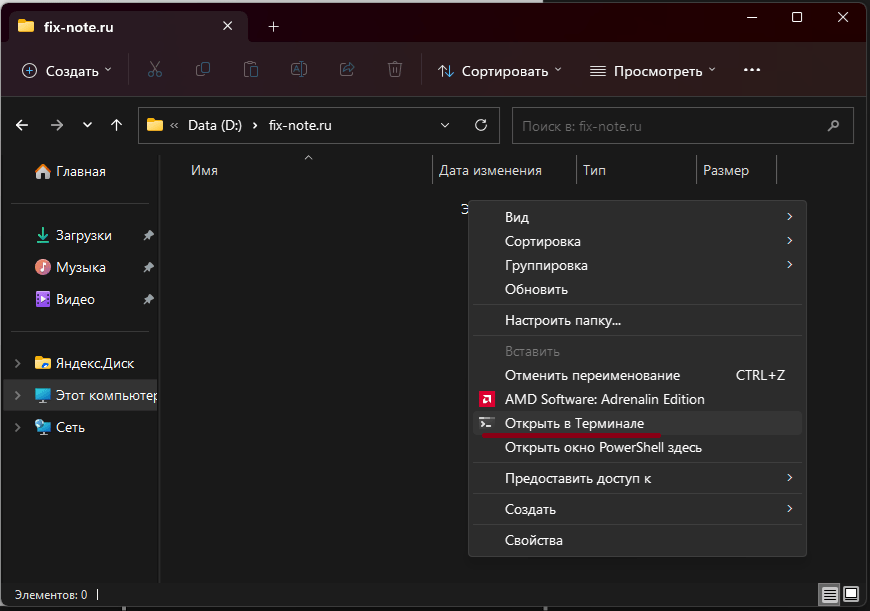Click the Cut scissors icon

pyautogui.click(x=155, y=70)
